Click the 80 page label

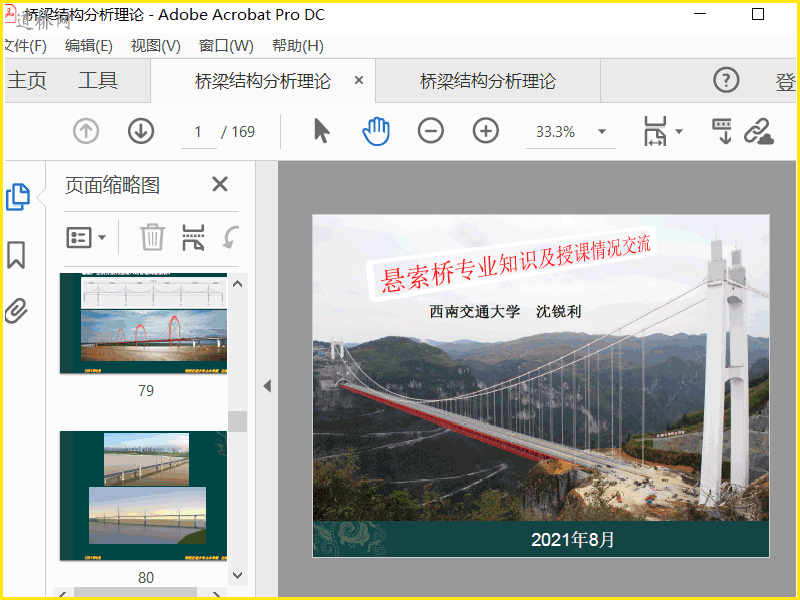pos(146,578)
